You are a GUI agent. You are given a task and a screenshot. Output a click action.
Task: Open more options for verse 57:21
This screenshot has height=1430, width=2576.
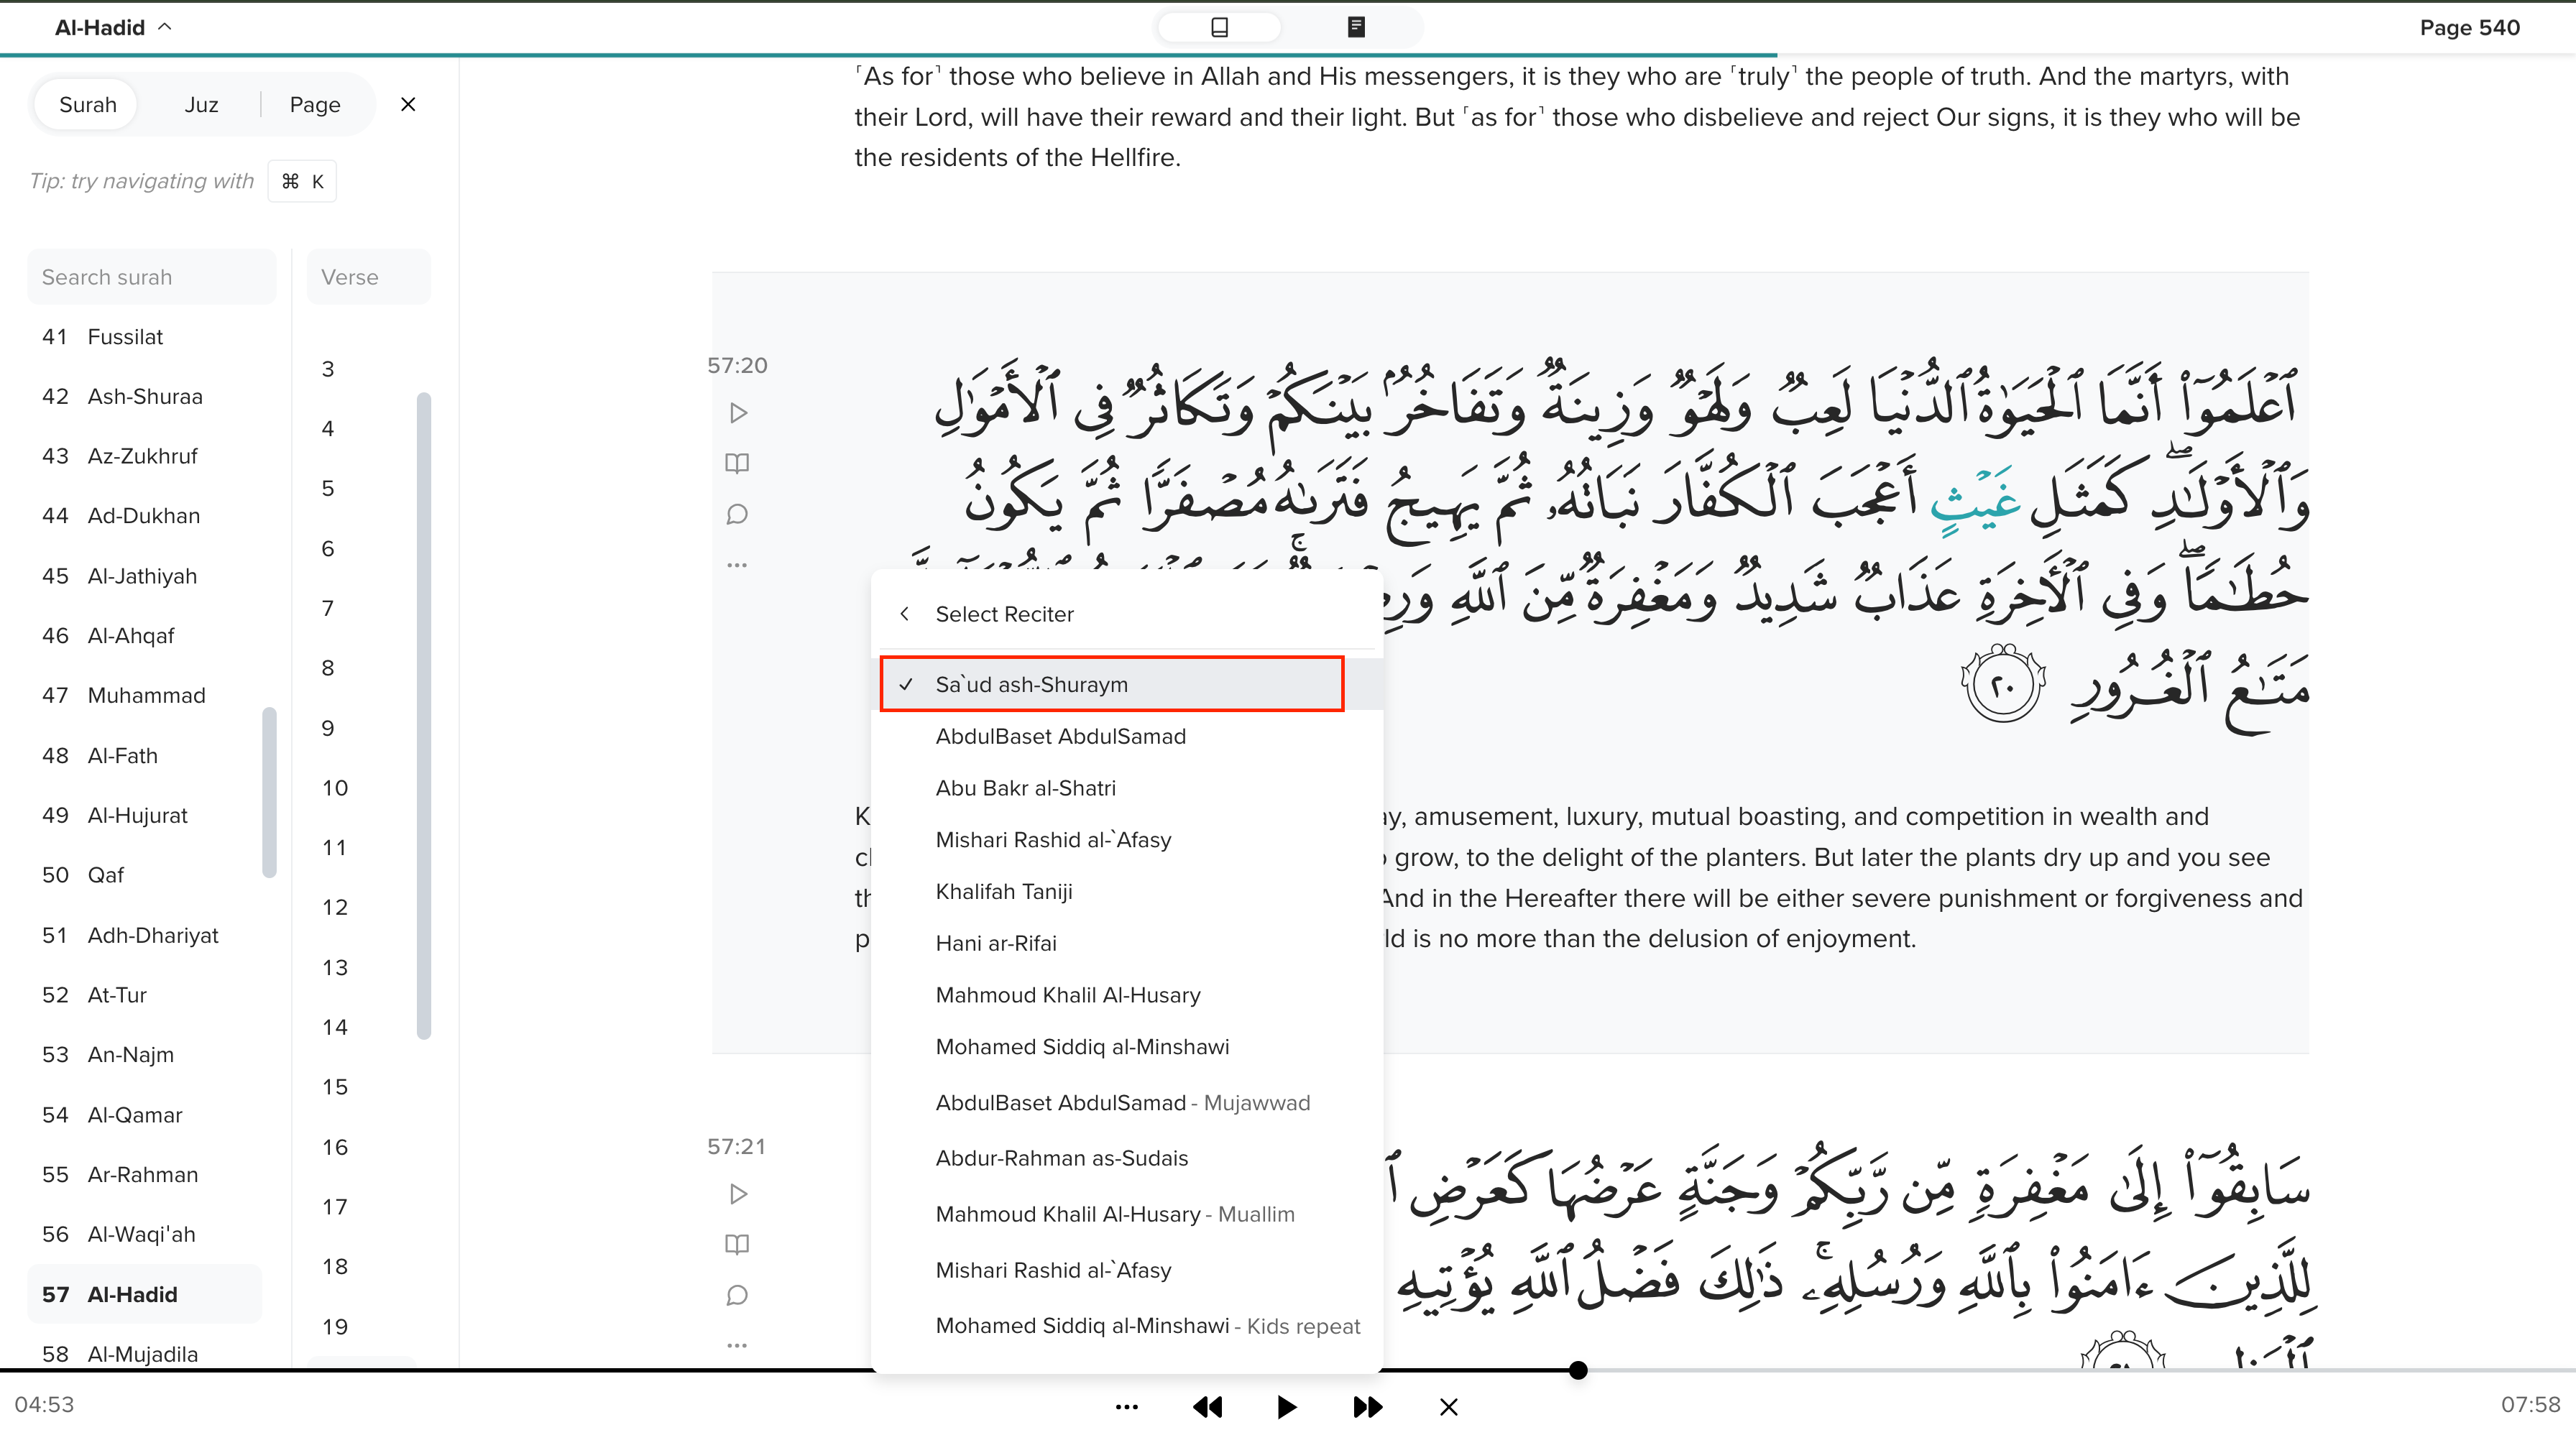737,1345
